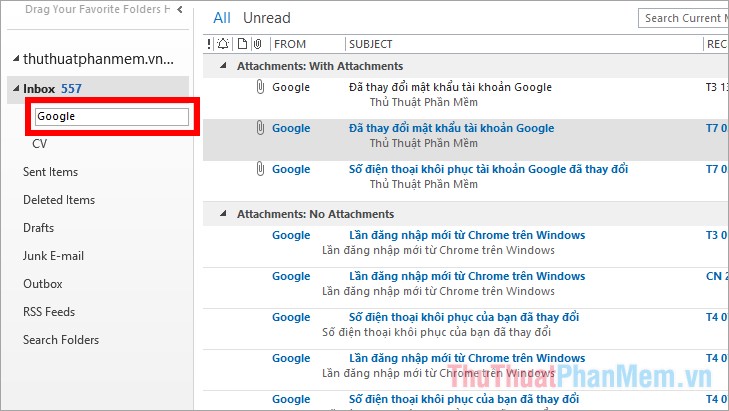This screenshot has width=729, height=411.
Task: Select the thuthuatphanmem.vn account name
Action: [x=98, y=59]
